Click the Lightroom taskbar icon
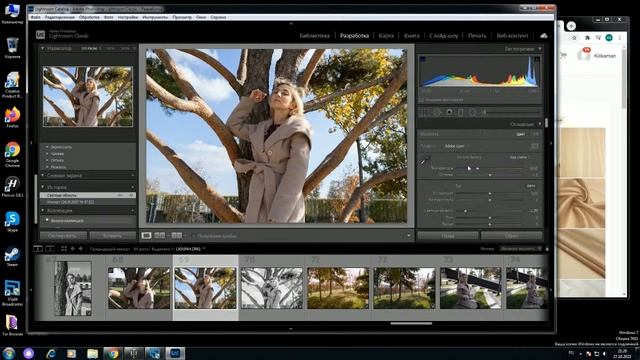Image resolution: width=640 pixels, height=360 pixels. (175, 353)
